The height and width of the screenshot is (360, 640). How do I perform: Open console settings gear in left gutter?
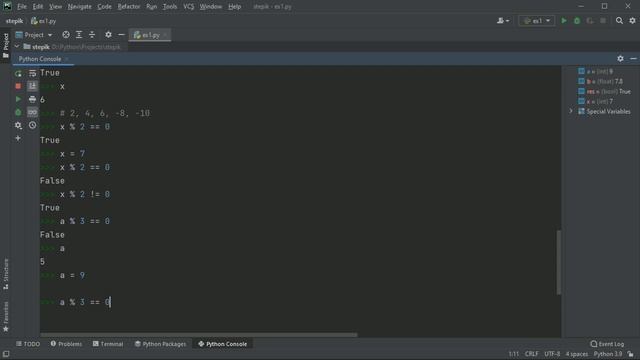(x=18, y=125)
